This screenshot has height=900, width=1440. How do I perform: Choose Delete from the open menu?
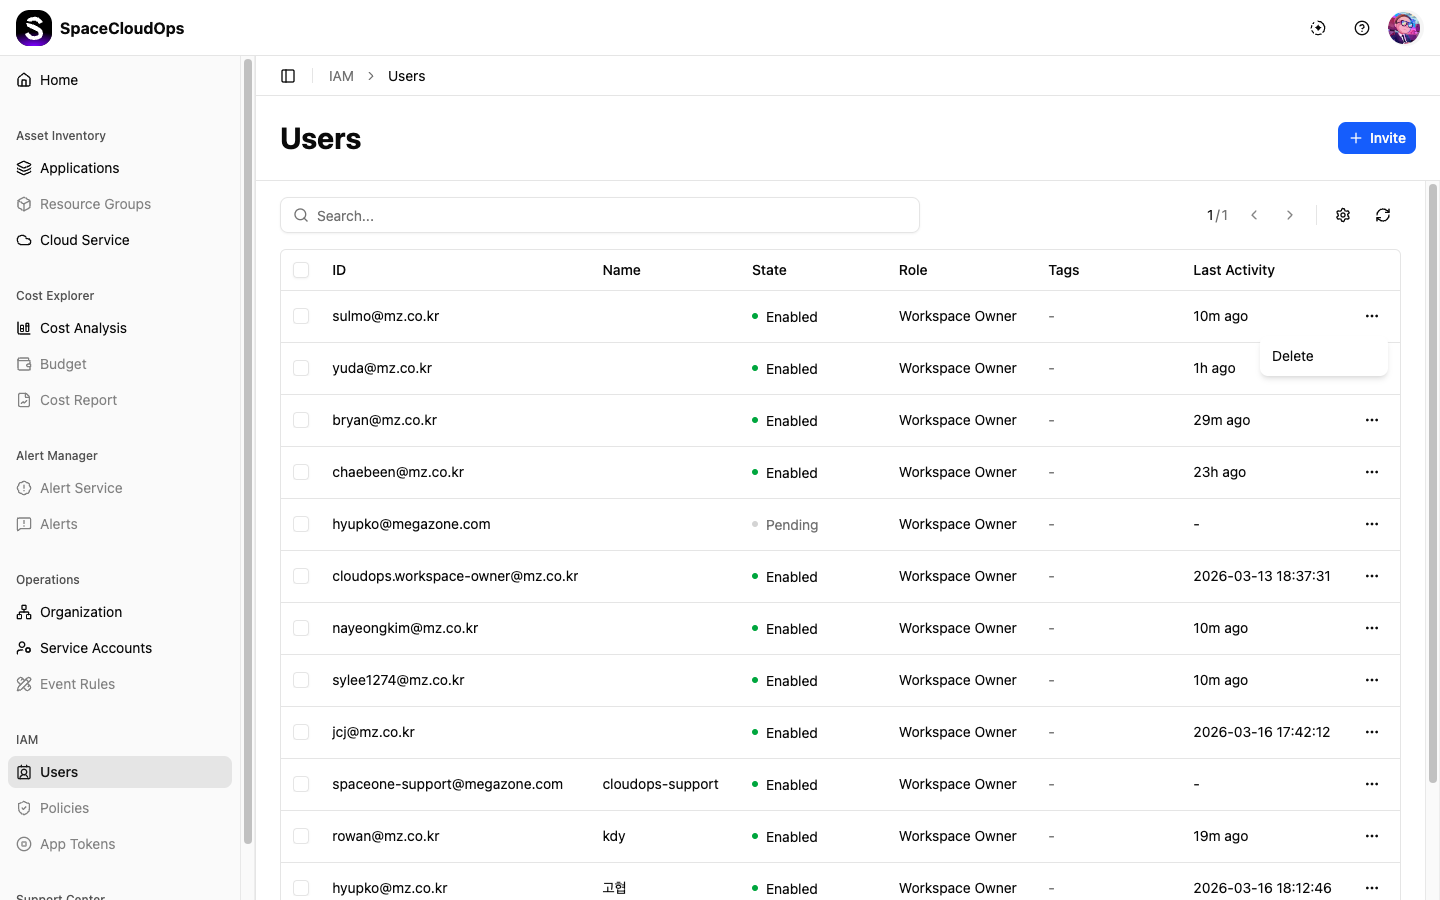click(x=1293, y=356)
